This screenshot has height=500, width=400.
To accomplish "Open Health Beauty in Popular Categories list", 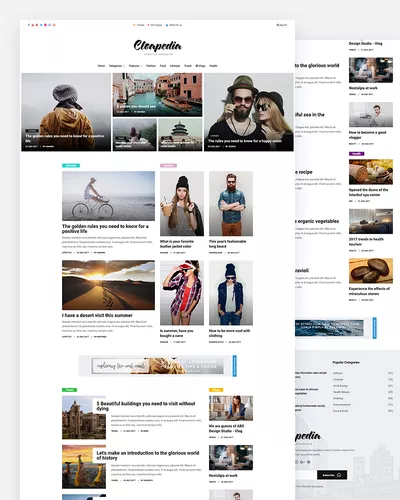I will [341, 392].
